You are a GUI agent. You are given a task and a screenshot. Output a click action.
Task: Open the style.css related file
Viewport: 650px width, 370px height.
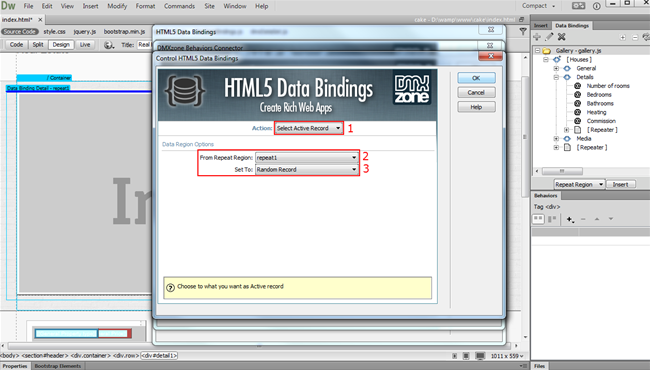(55, 31)
